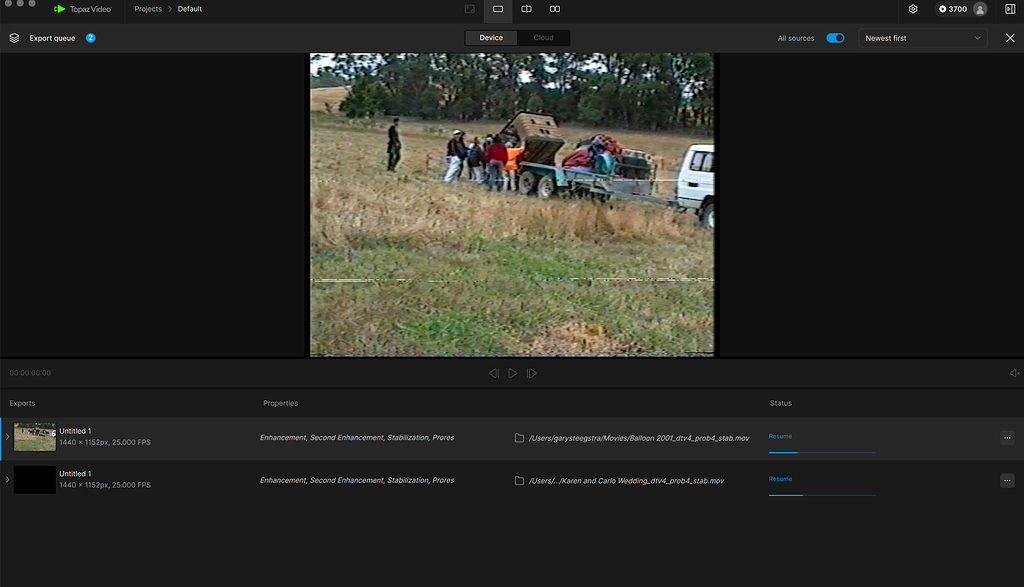
Task: Resume the Balloon 2001 export
Action: (780, 436)
